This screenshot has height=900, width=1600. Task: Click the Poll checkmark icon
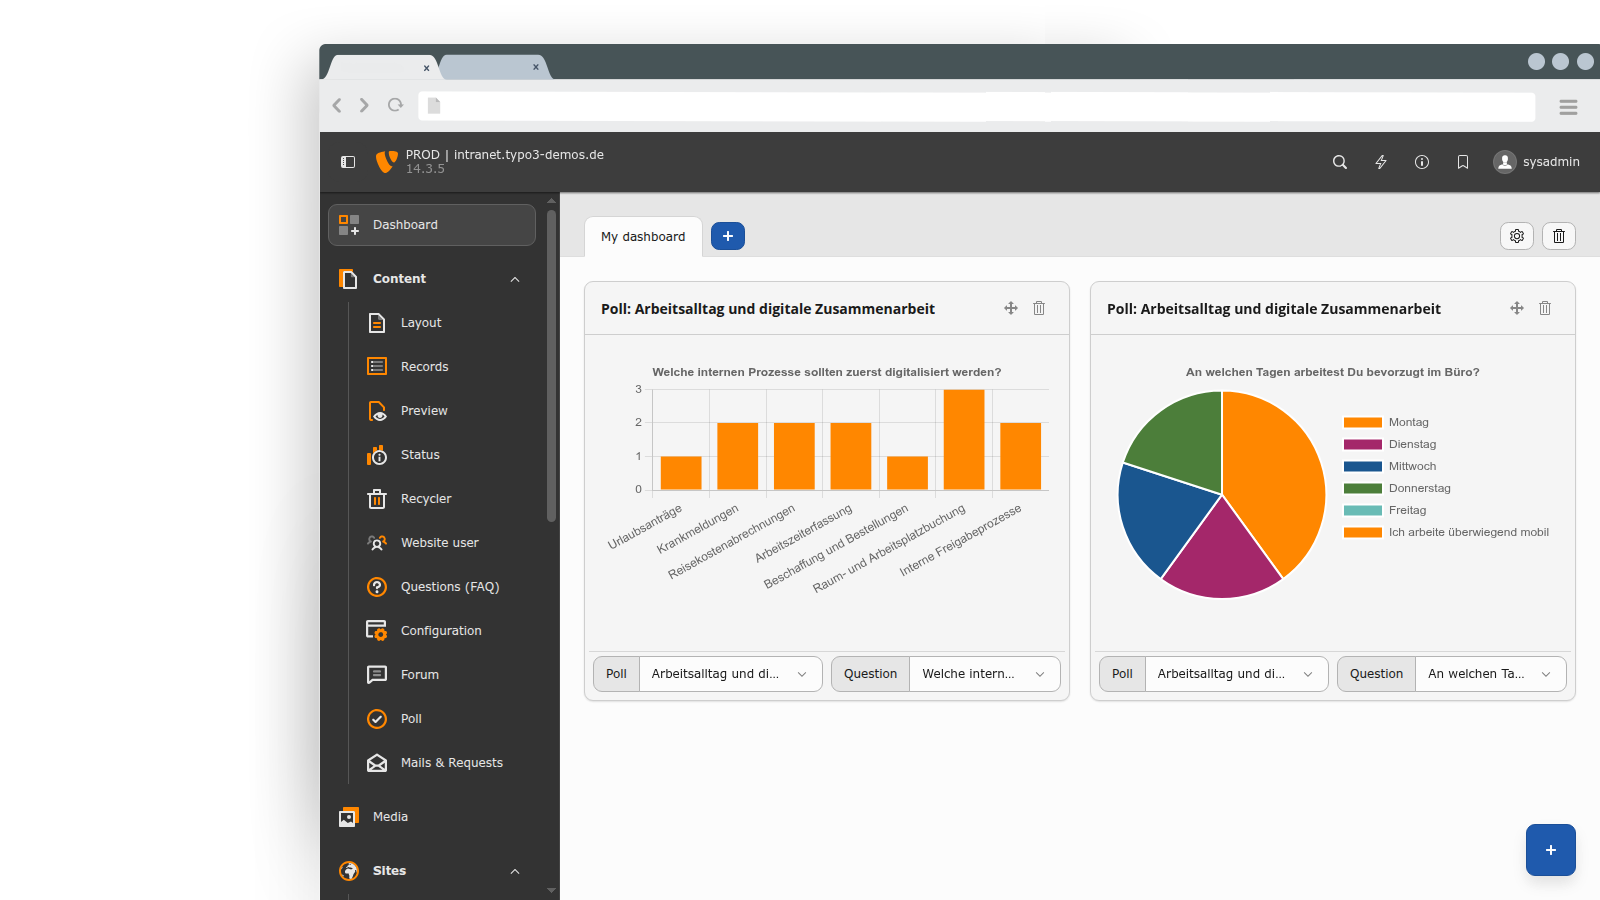pyautogui.click(x=377, y=719)
